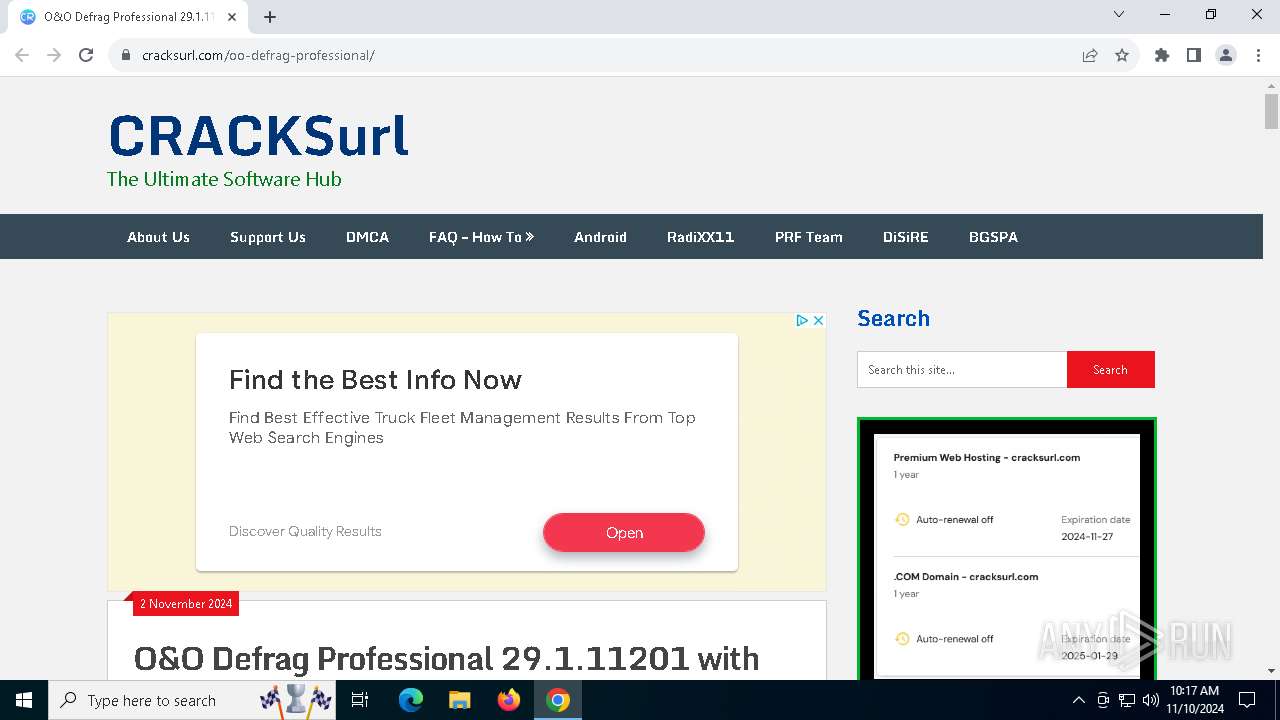Click the address bar URL
Screen dimensions: 1280x720
click(x=258, y=56)
